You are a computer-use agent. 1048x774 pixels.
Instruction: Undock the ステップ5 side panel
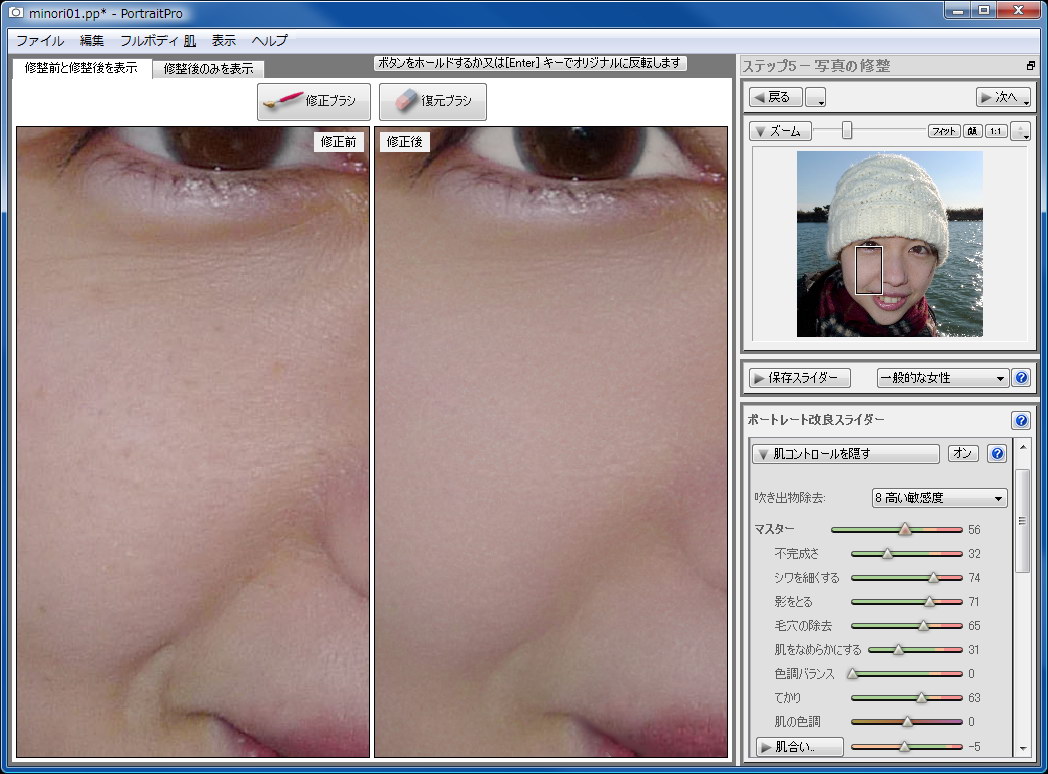click(x=1030, y=66)
